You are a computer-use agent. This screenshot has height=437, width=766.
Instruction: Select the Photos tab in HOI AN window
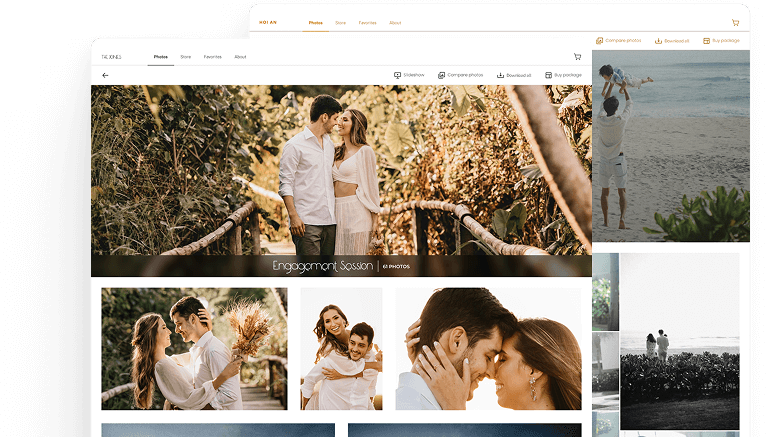click(316, 22)
